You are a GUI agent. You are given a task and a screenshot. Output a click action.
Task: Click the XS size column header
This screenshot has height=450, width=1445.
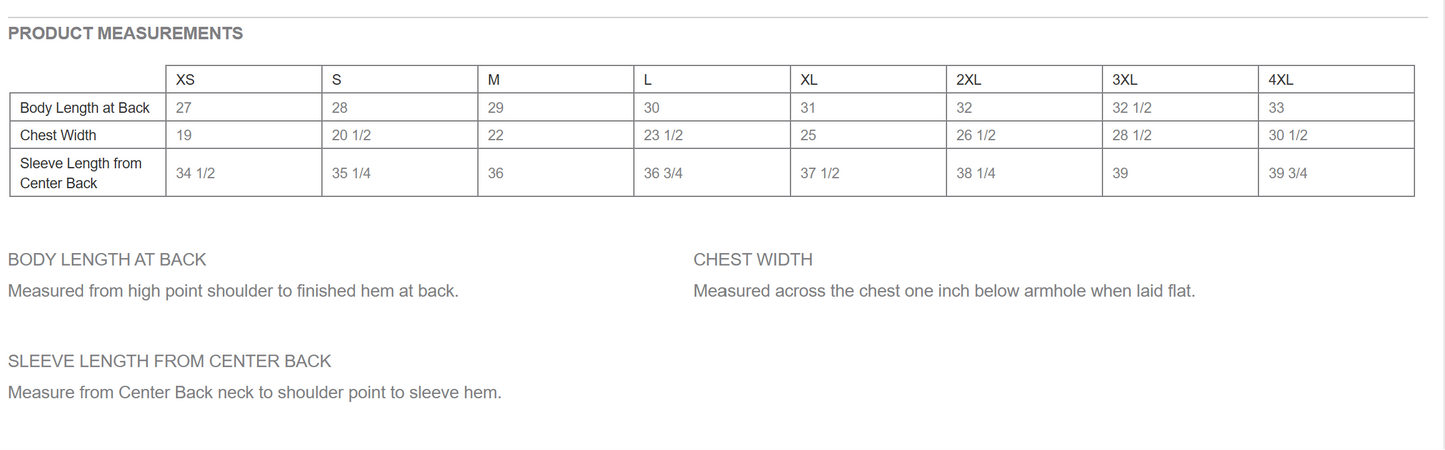coord(185,80)
